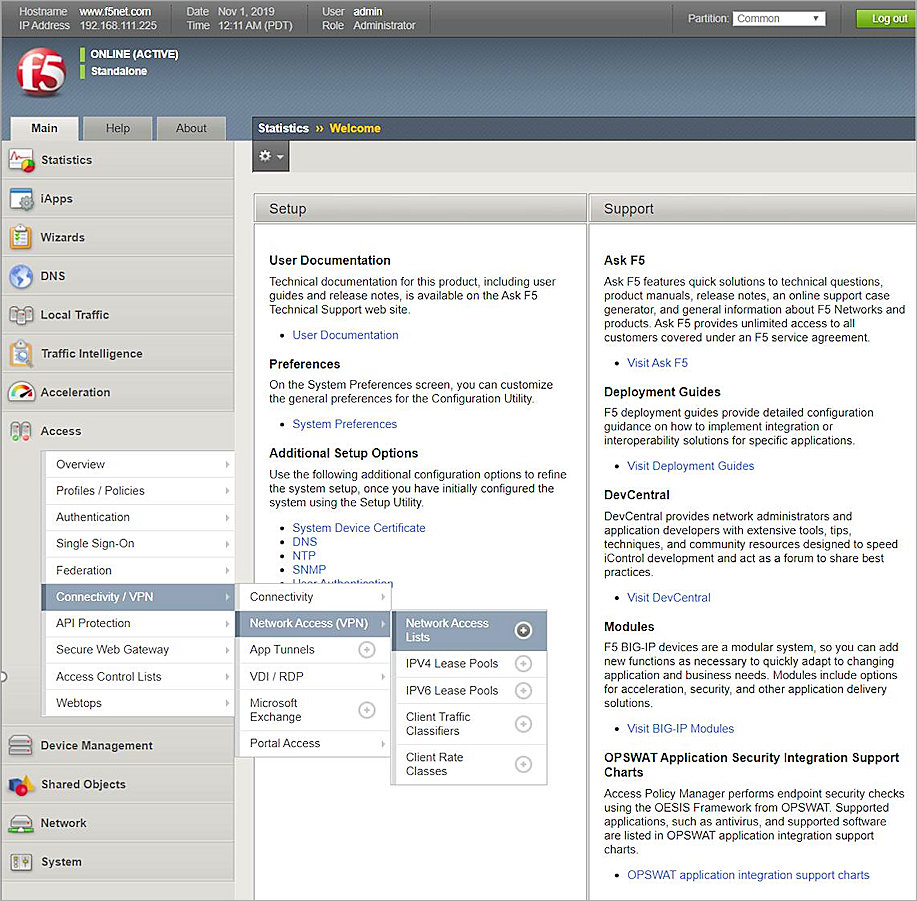
Task: Open the Statistics module
Action: point(66,159)
